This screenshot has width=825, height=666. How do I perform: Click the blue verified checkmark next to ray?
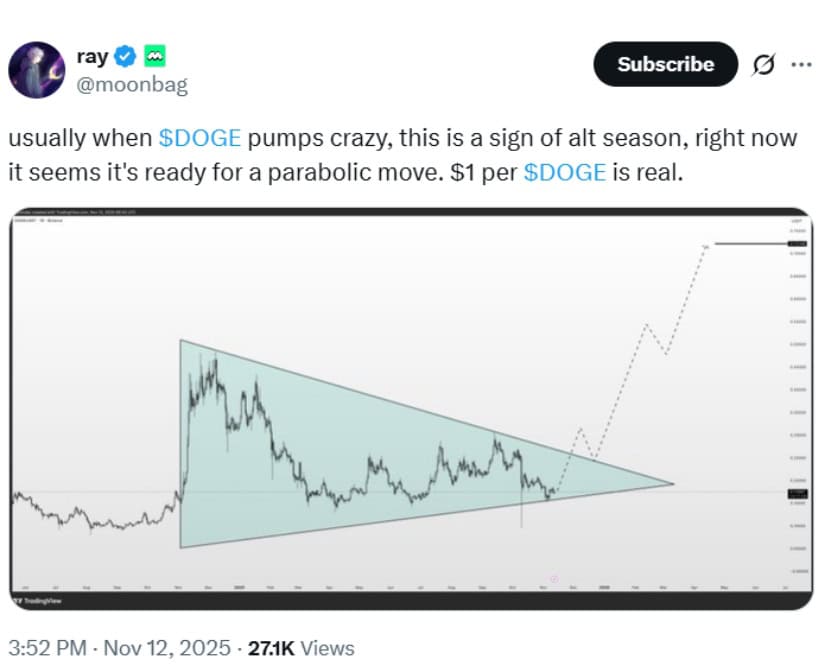click(x=123, y=56)
